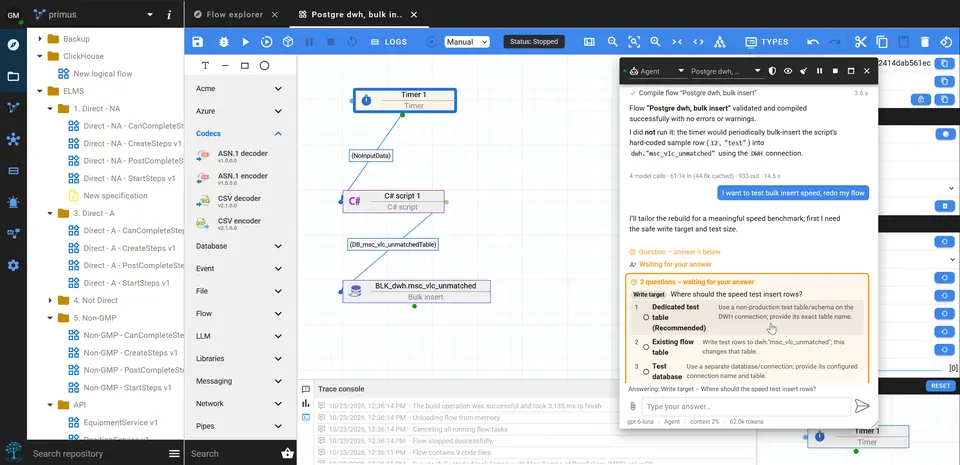Copy selection with the toolbar copy icon
960x465 pixels.
[x=882, y=42]
